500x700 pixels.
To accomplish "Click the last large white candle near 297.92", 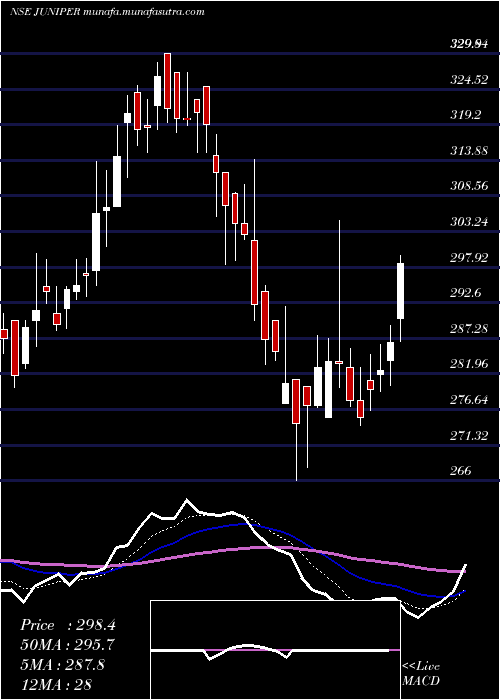I will (x=400, y=291).
